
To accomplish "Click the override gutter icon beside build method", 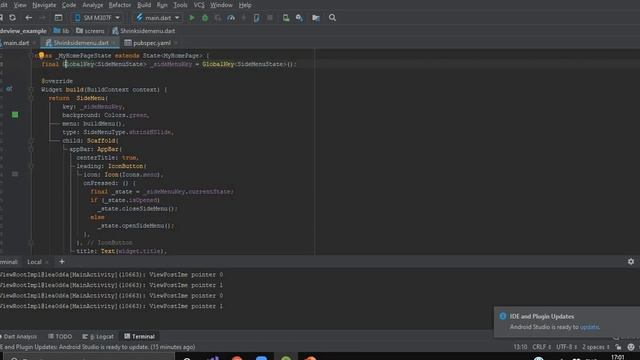I will pos(9,89).
